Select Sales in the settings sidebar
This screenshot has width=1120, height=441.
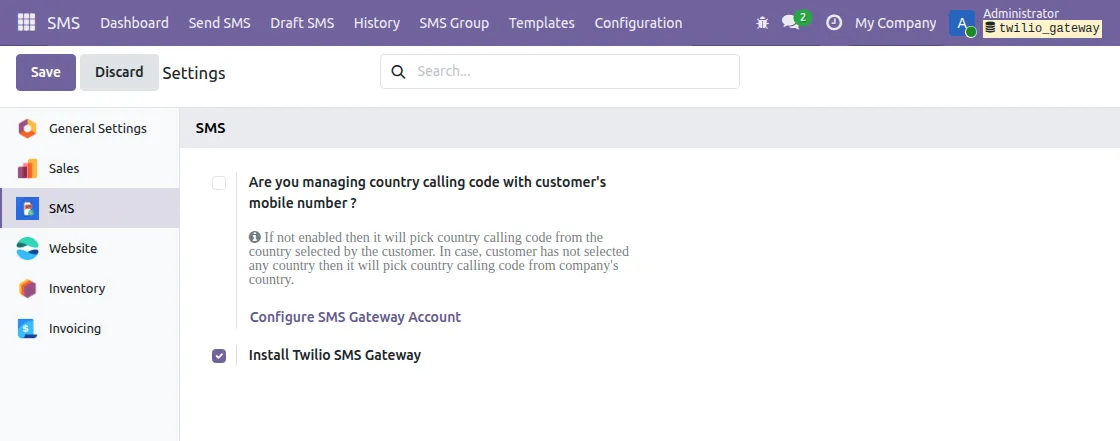[x=64, y=169]
